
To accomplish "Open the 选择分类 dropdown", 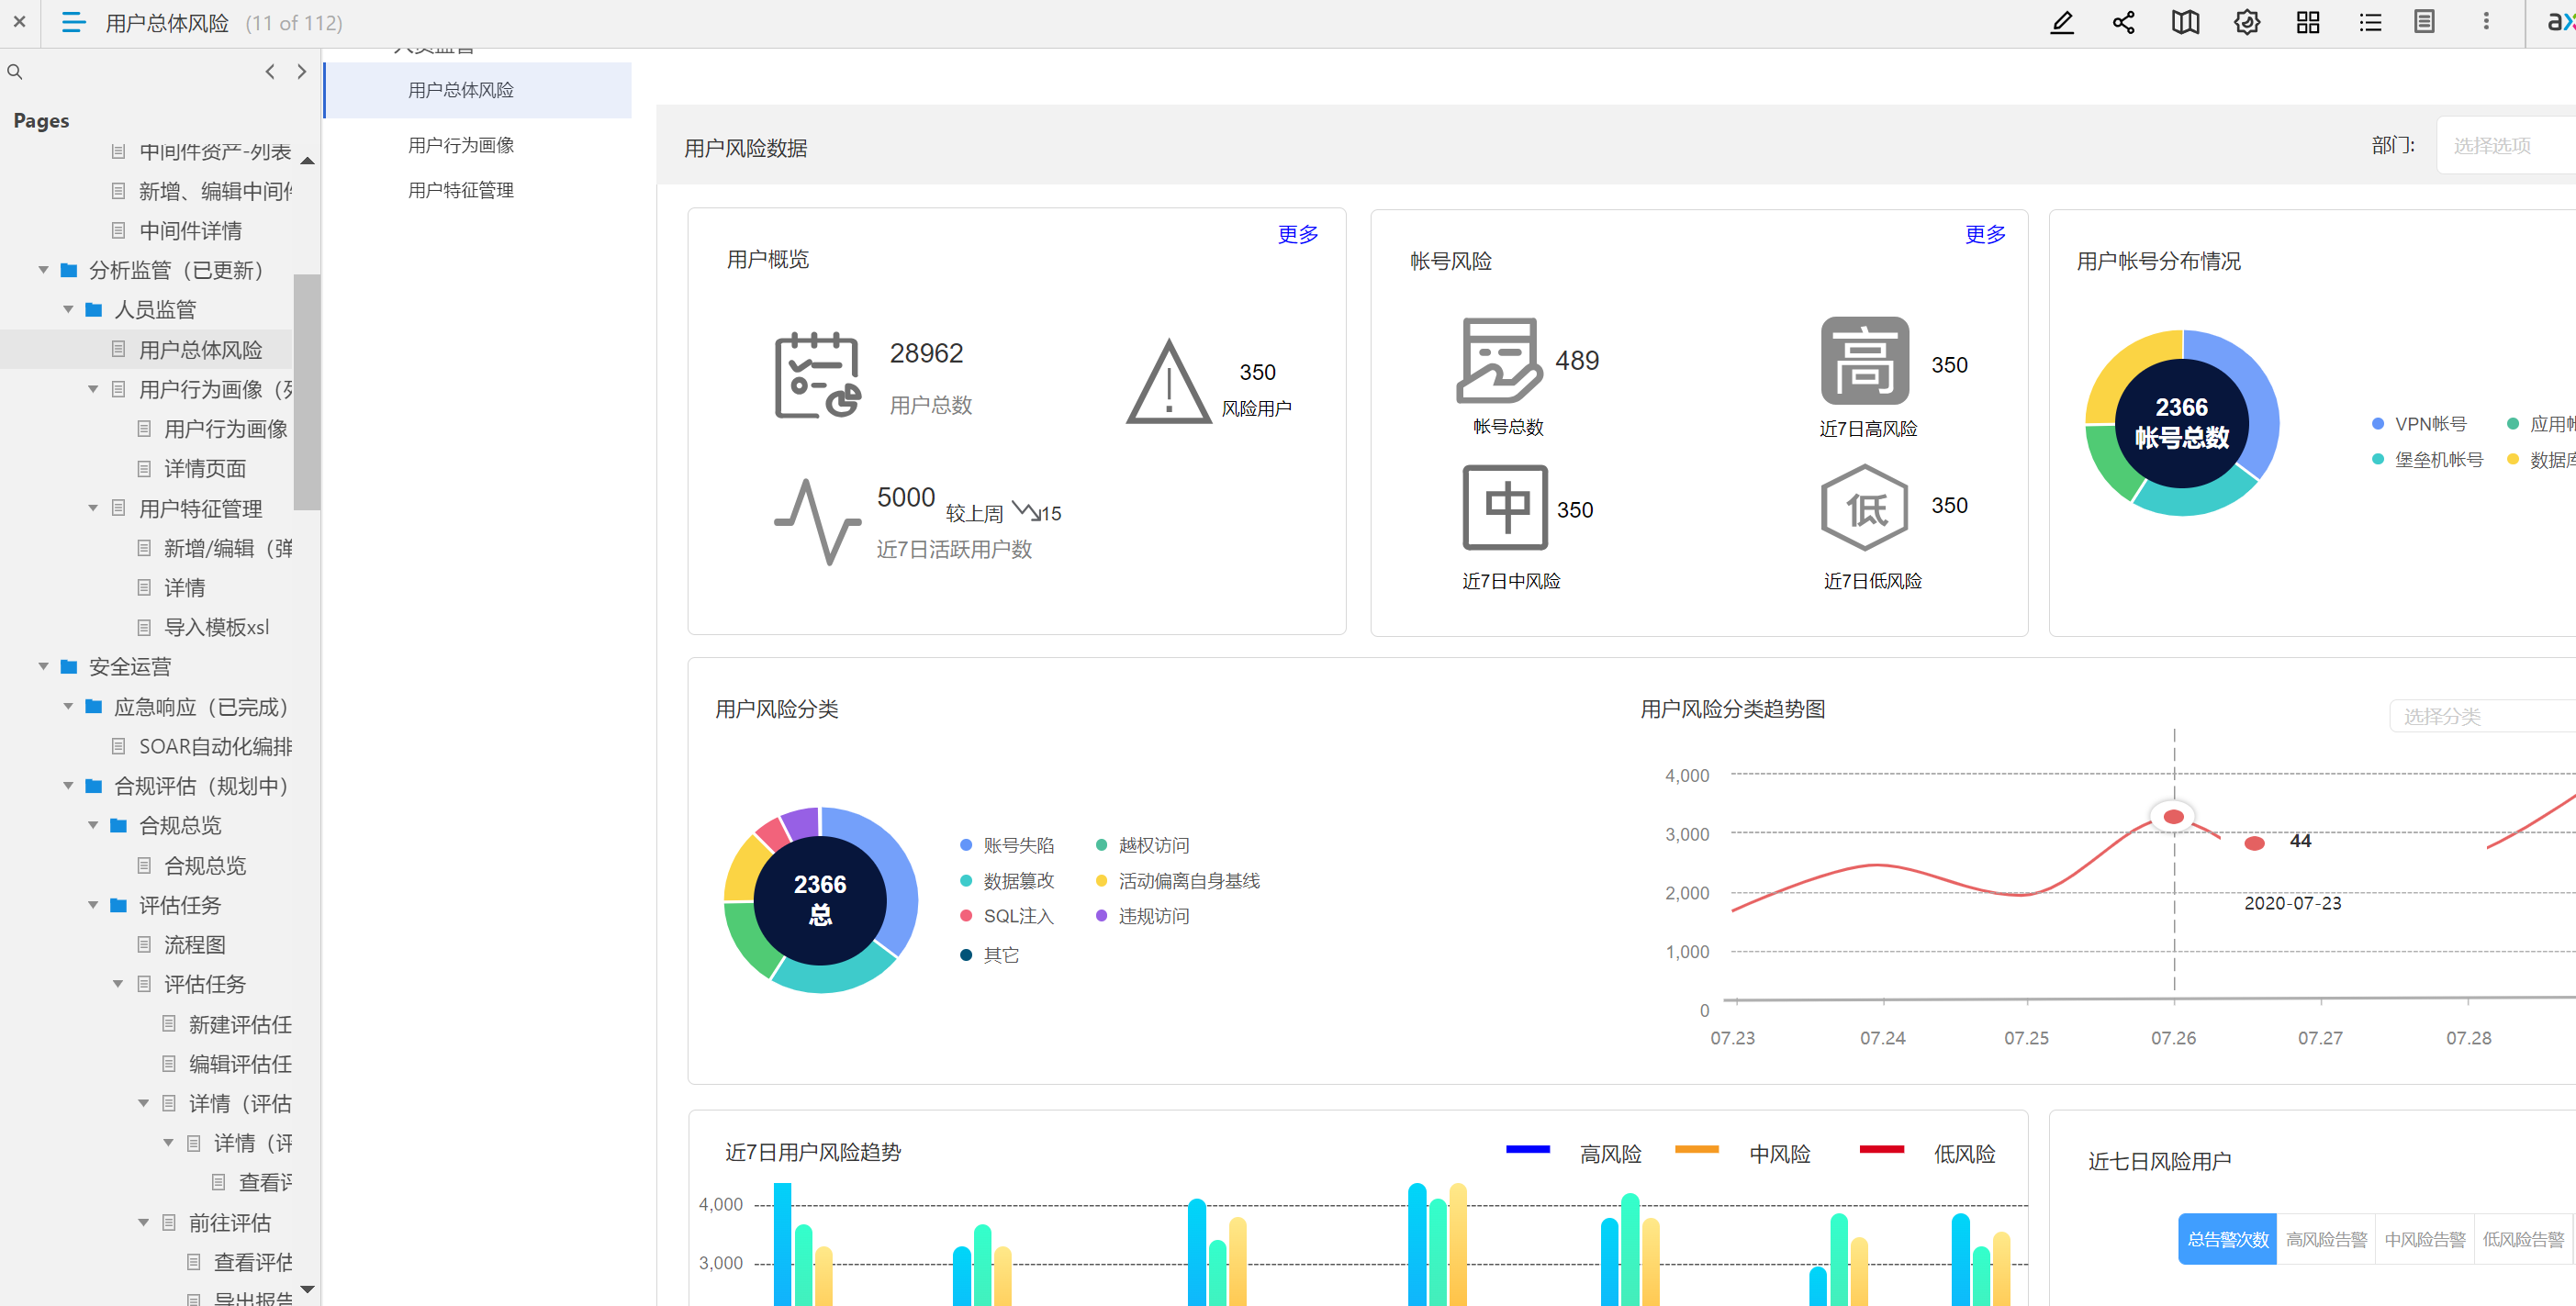I will 2482,716.
